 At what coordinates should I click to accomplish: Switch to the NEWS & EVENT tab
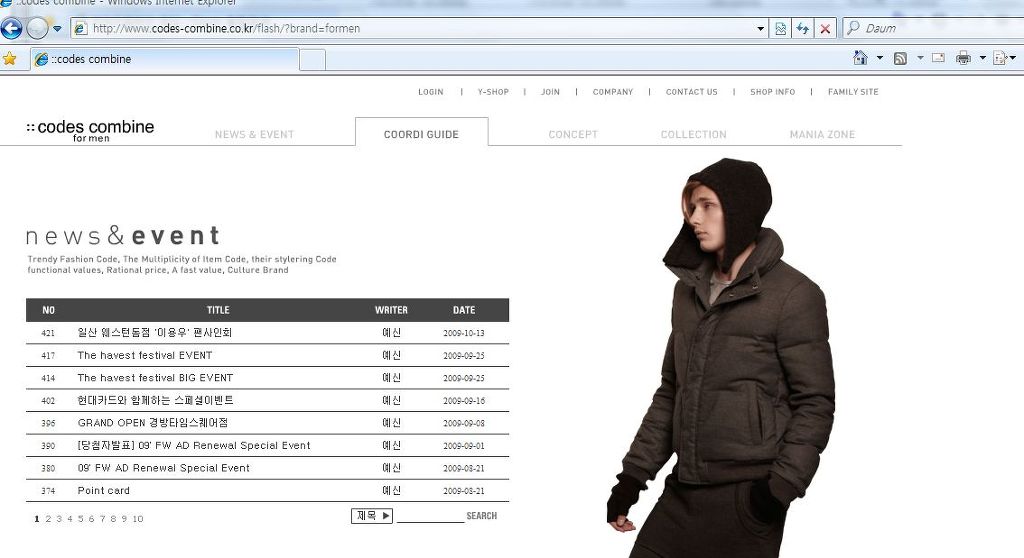pyautogui.click(x=254, y=134)
